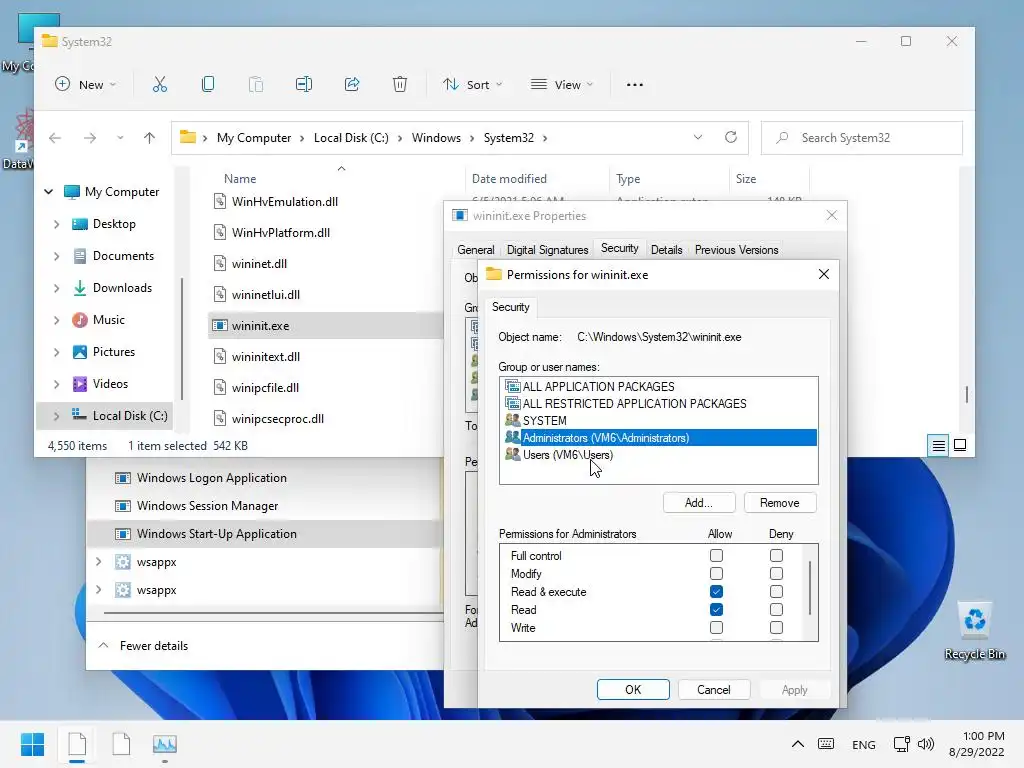This screenshot has height=768, width=1024.
Task: Select SYSTEM in group list
Action: click(658, 421)
